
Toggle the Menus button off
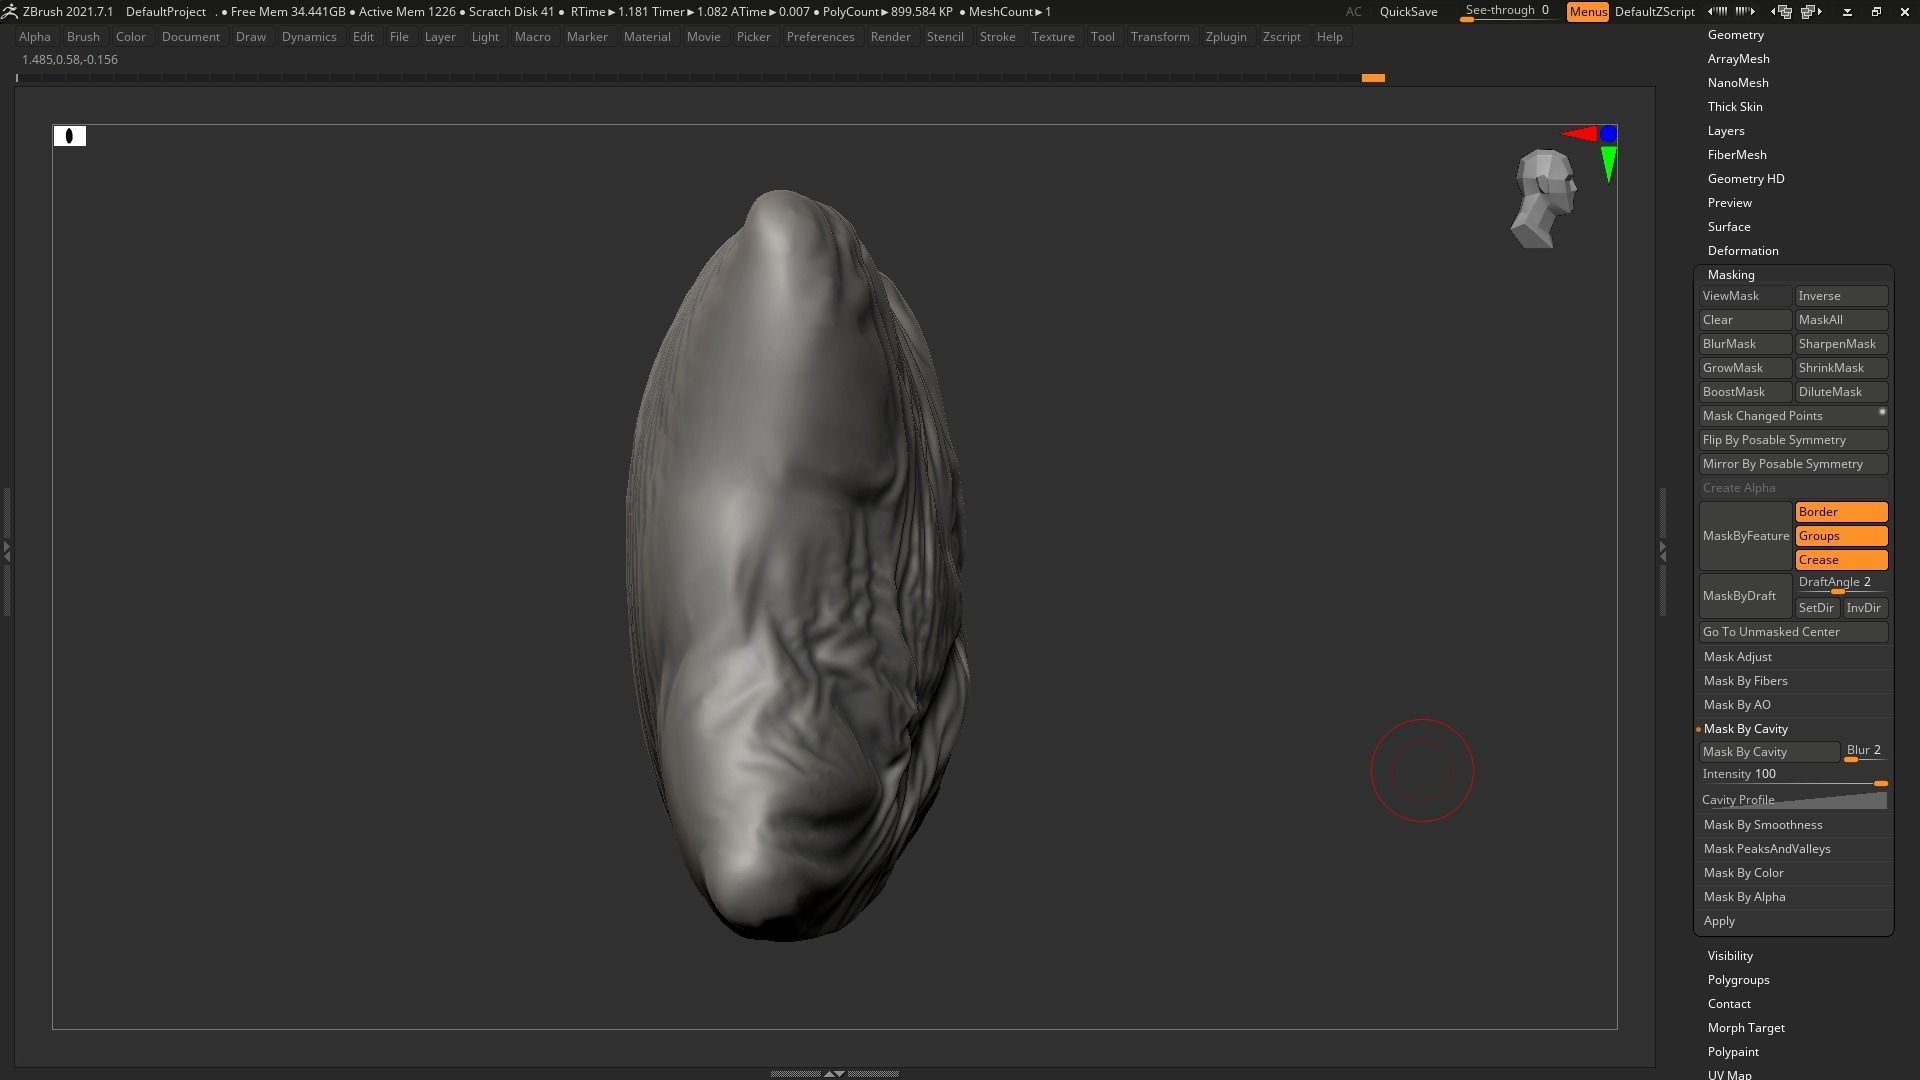[x=1587, y=12]
